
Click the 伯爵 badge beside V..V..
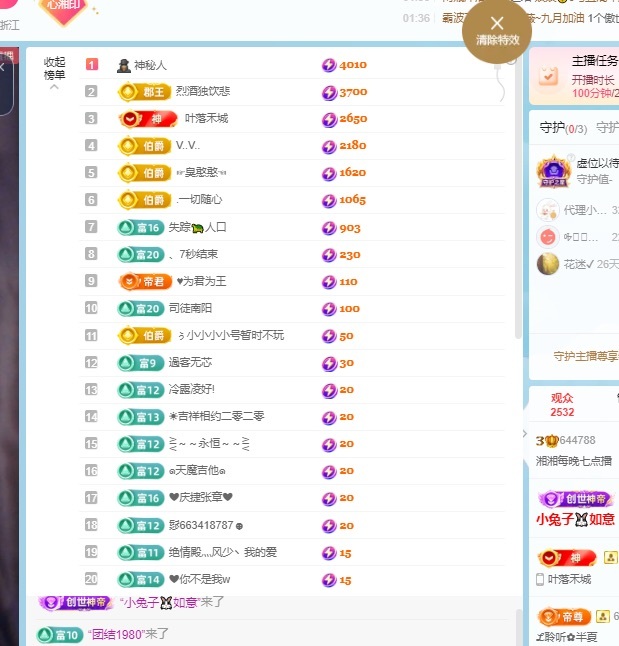144,146
